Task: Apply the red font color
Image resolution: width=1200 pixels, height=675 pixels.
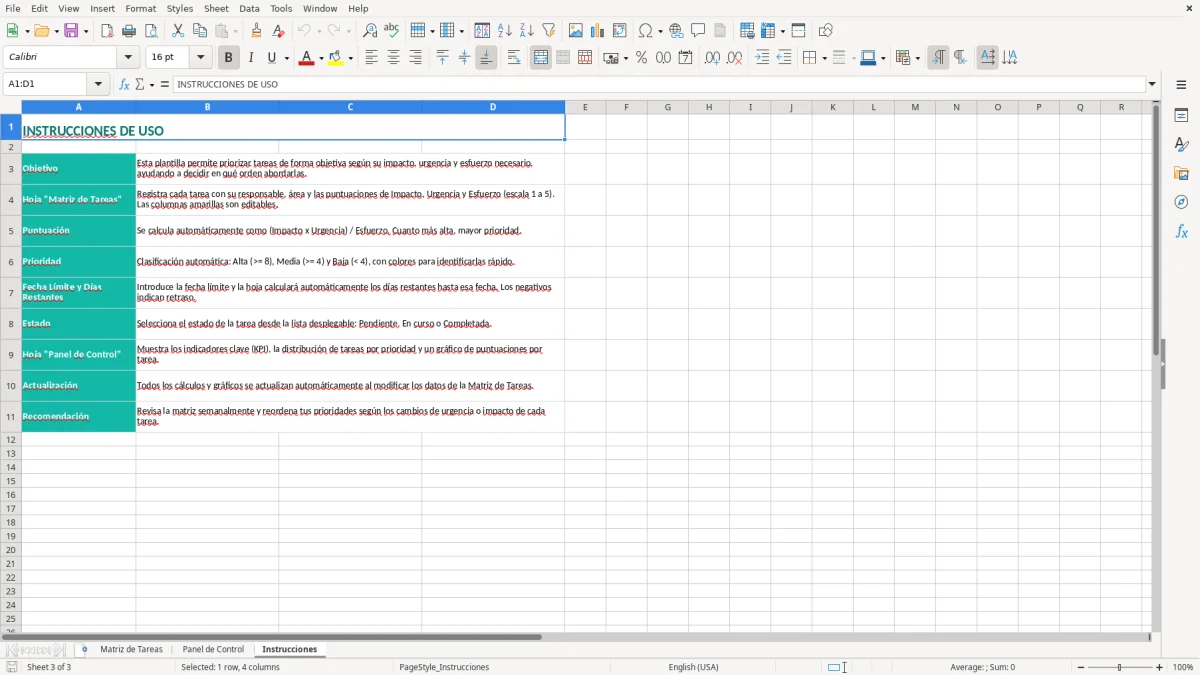Action: pos(307,58)
